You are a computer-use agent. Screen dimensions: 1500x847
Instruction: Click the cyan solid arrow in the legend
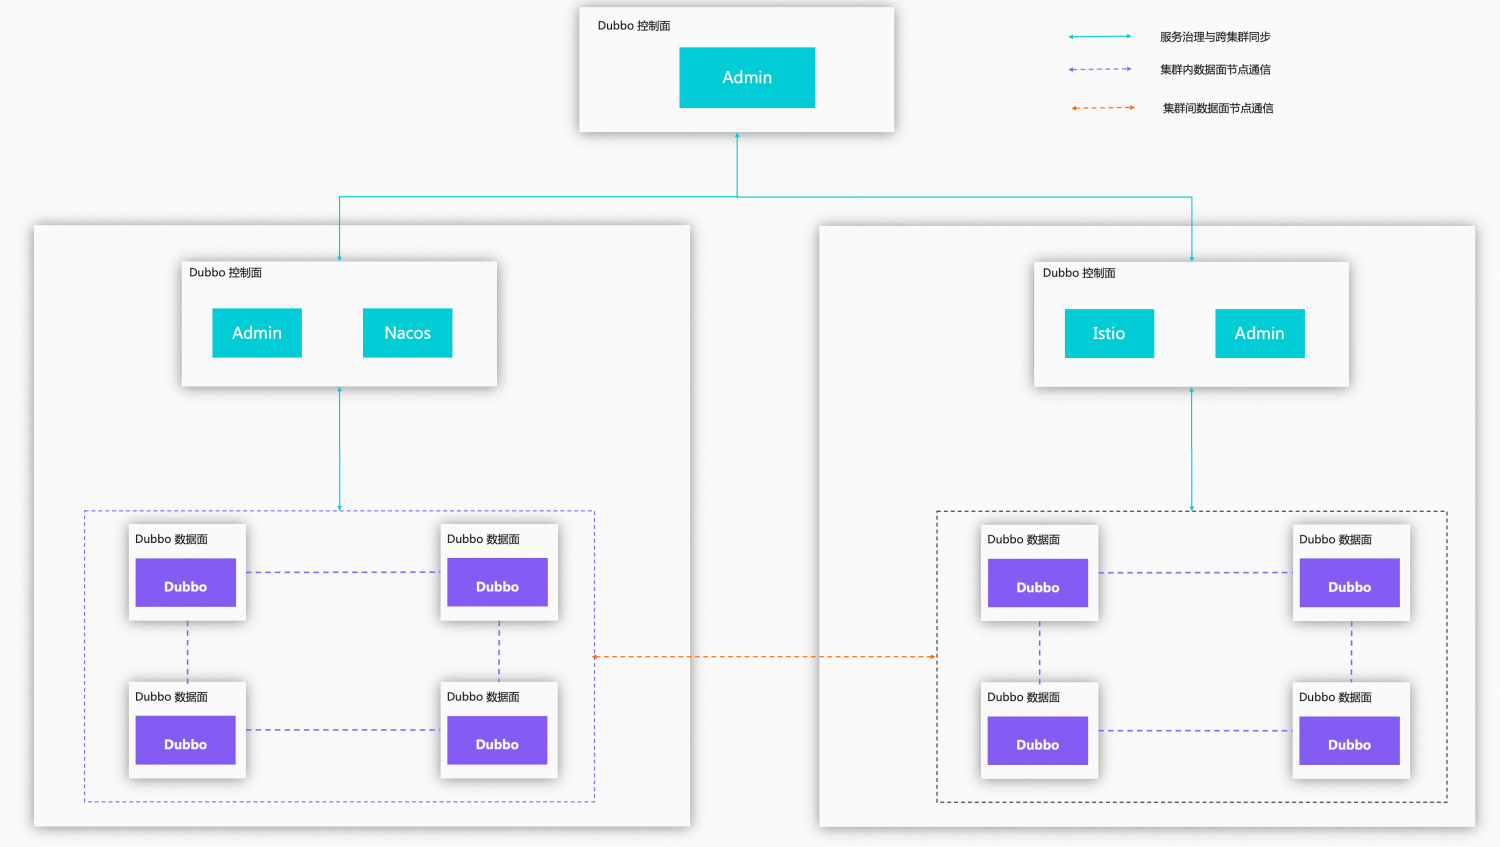1100,37
